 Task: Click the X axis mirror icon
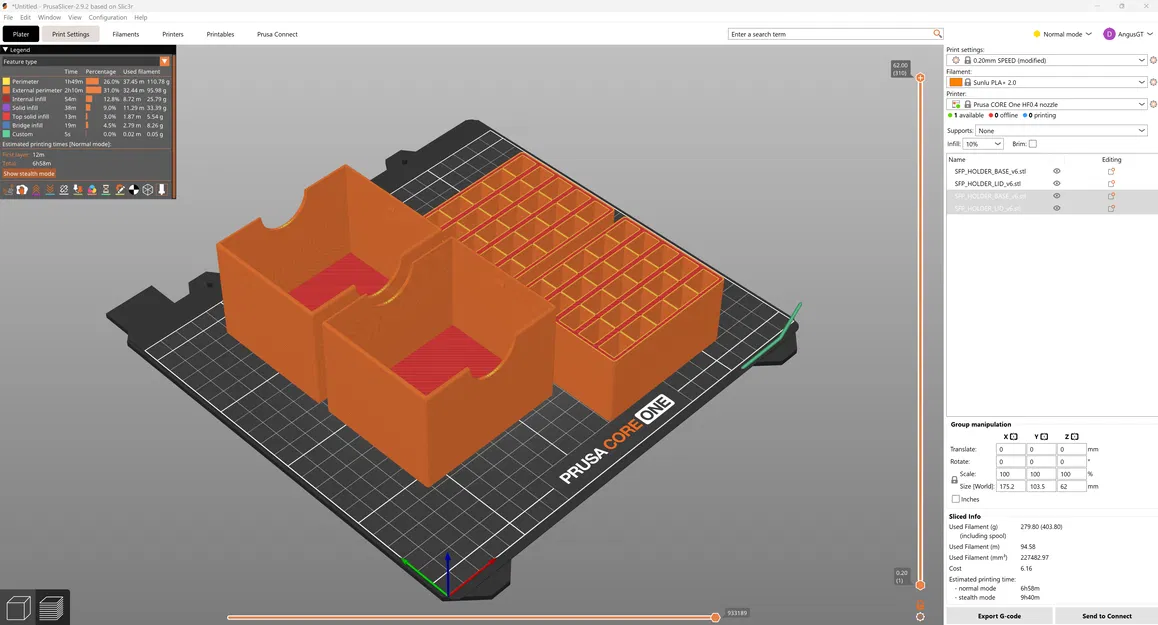1014,437
